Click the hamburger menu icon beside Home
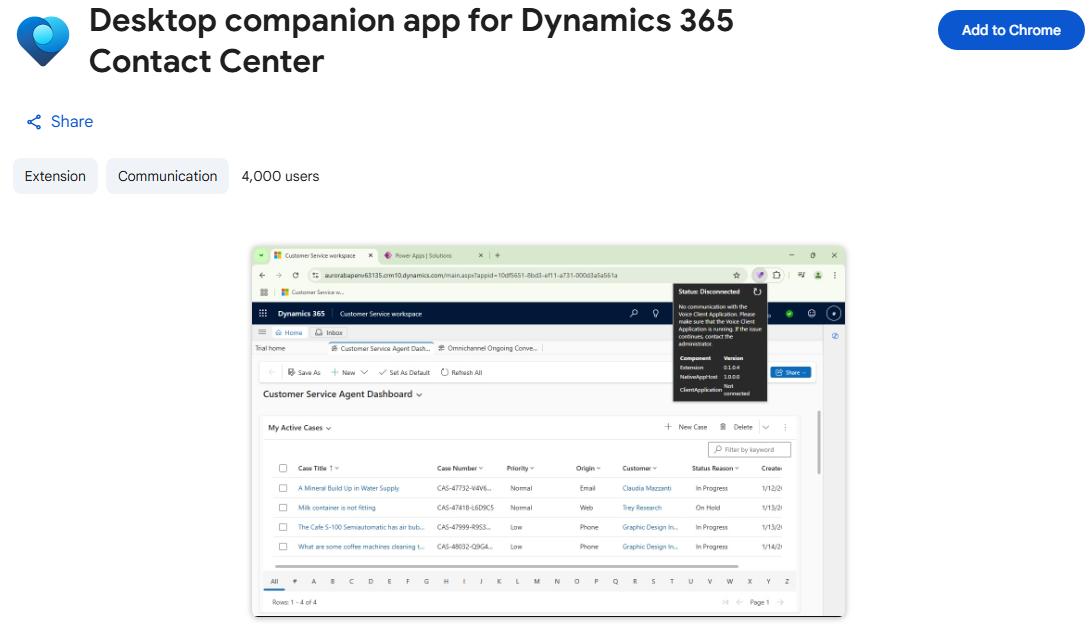 (x=262, y=332)
